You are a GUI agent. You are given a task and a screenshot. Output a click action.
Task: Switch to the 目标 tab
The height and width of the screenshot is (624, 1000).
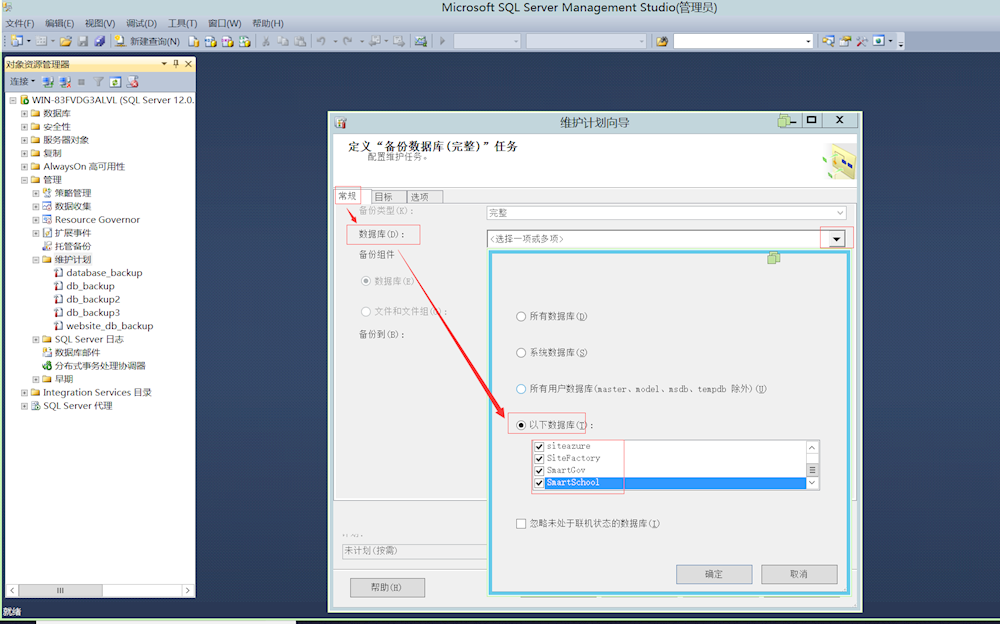[x=384, y=197]
